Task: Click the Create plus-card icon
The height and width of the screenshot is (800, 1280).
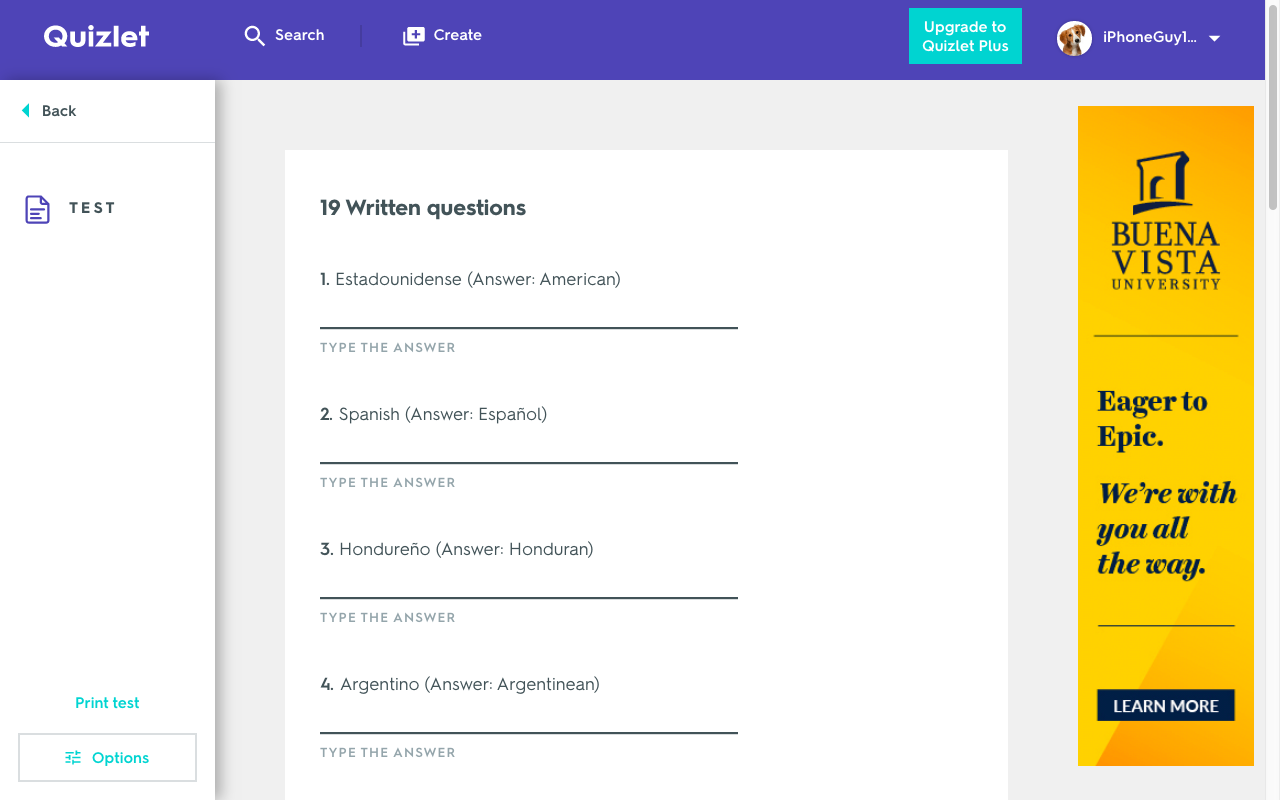Action: click(413, 36)
